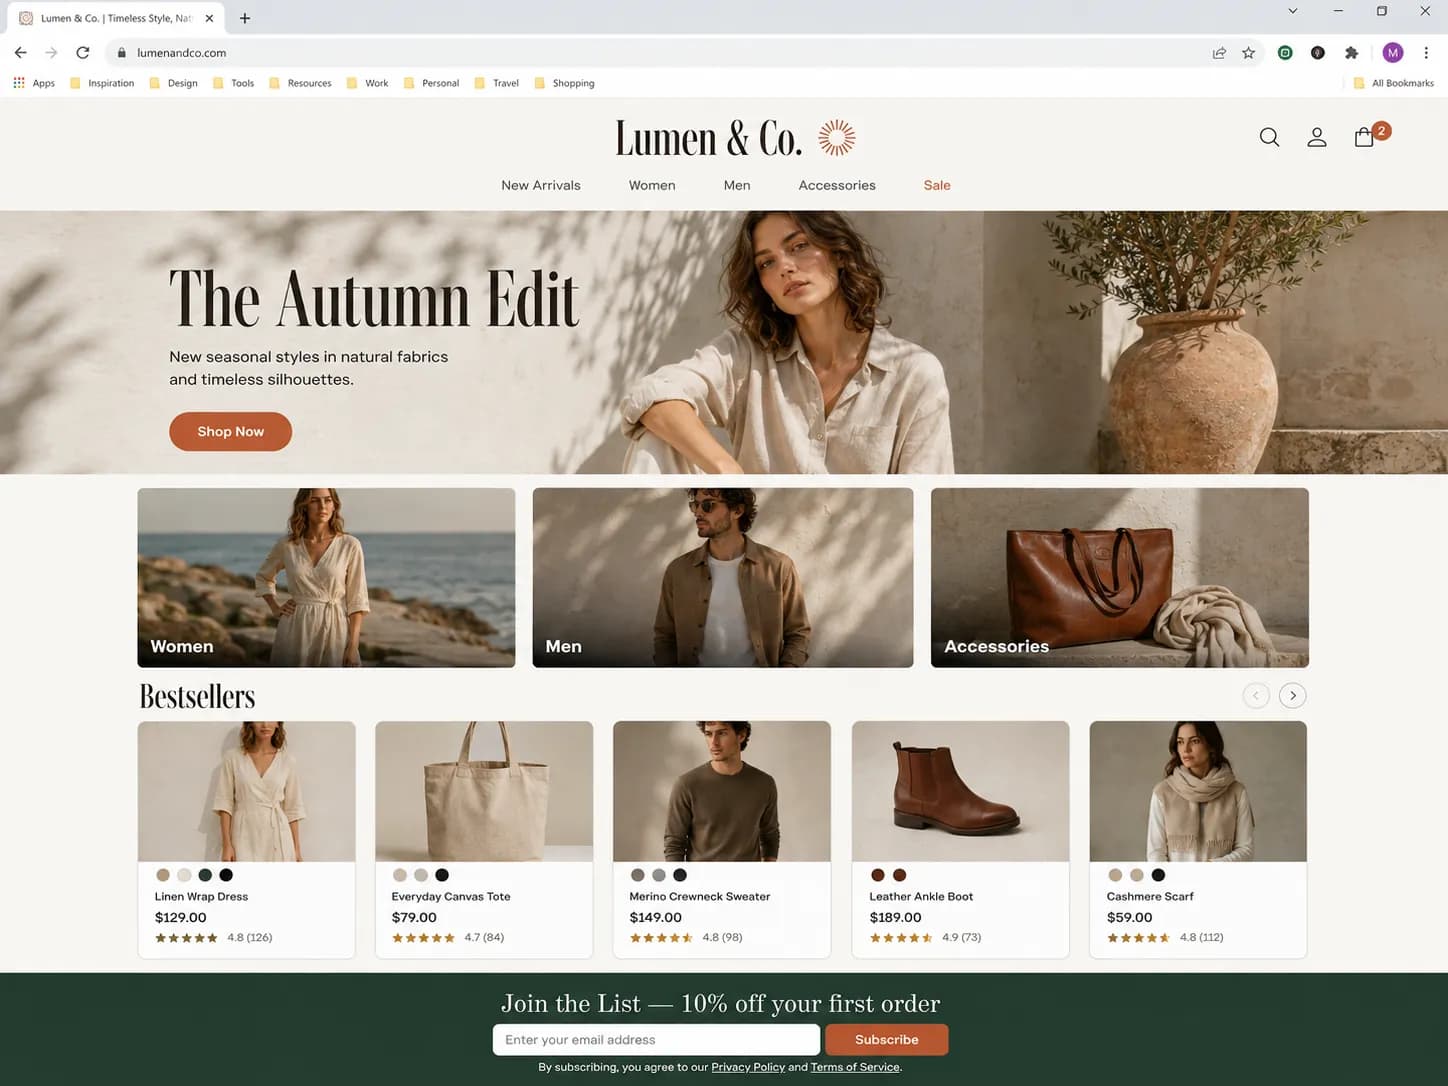
Task: Open the Accessories navigation menu item
Action: (x=837, y=185)
